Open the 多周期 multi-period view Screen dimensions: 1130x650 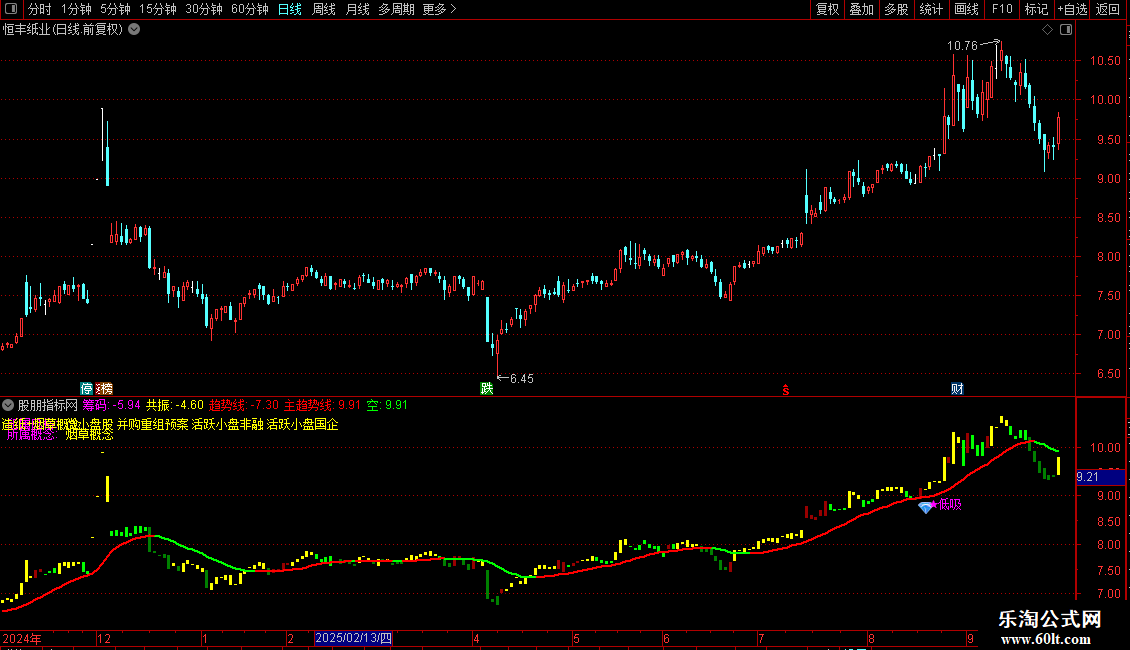click(x=396, y=9)
